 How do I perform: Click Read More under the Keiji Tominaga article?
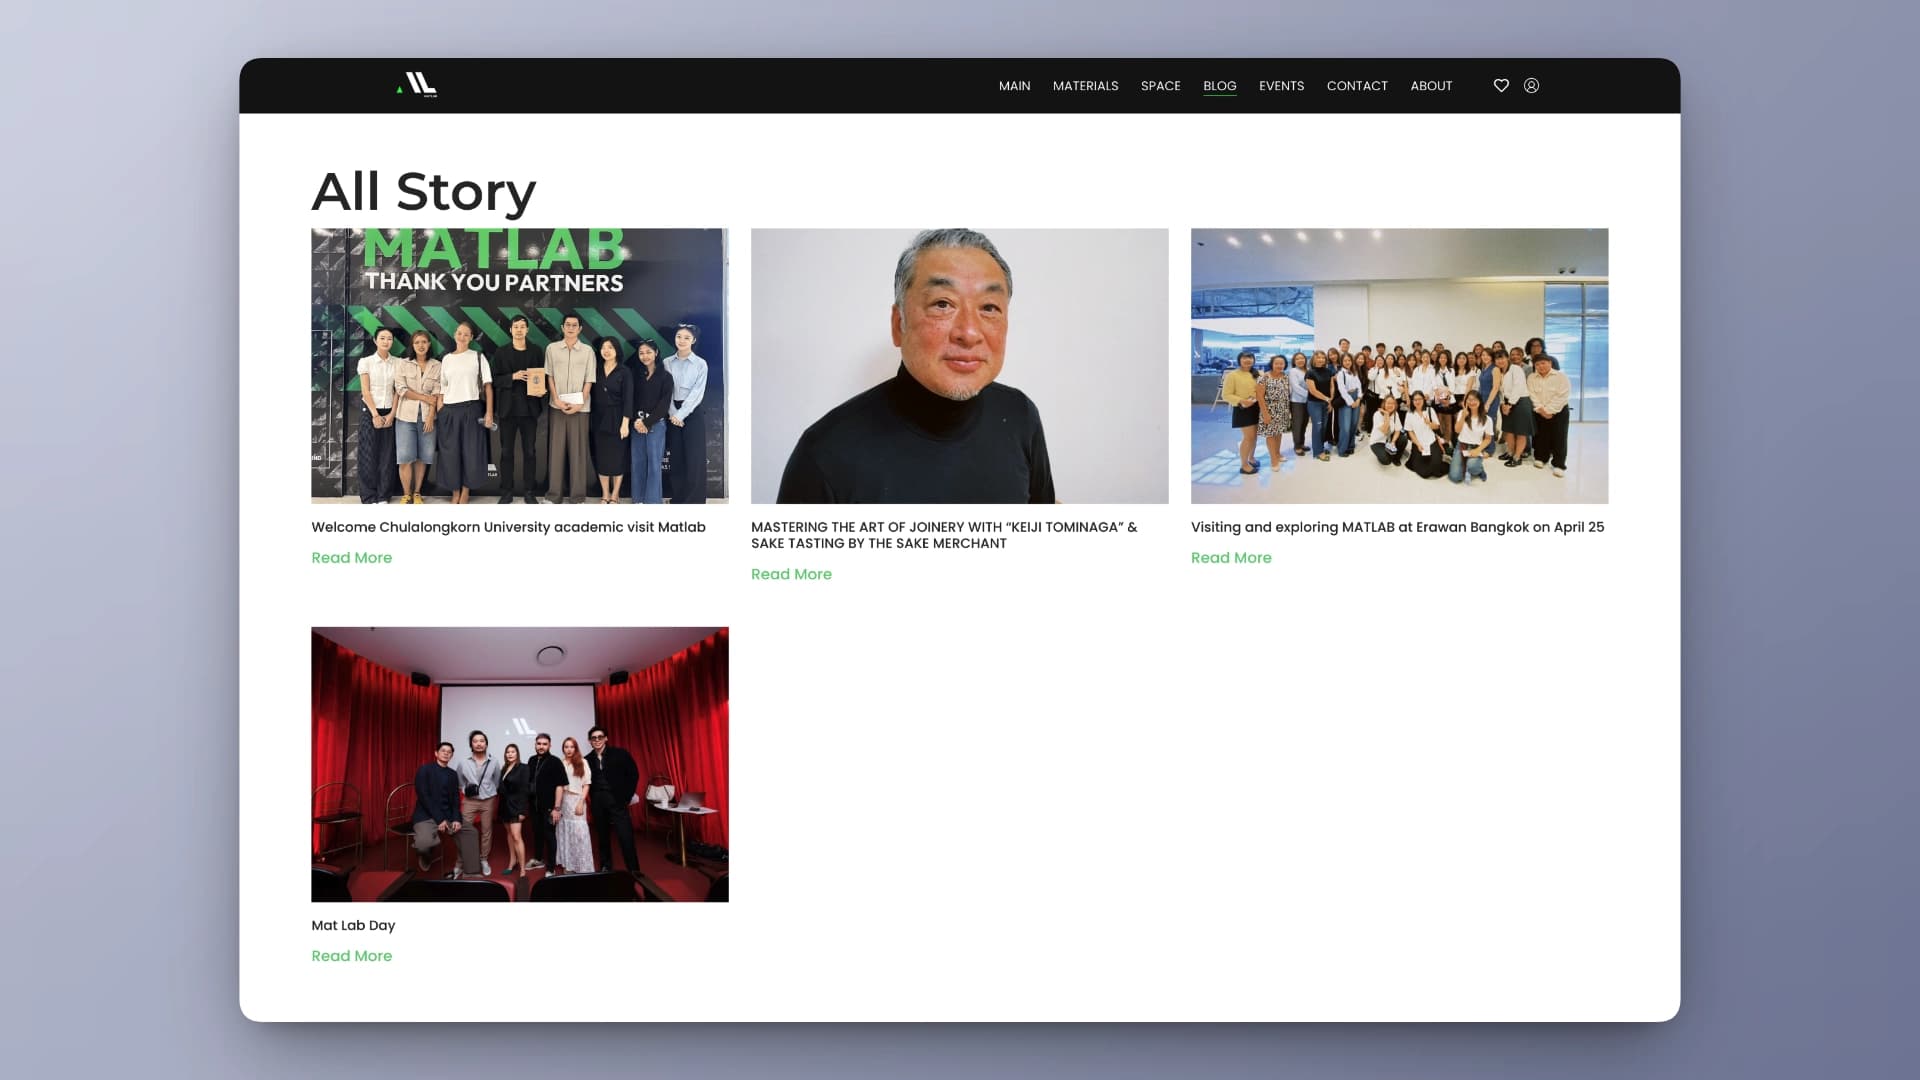791,573
